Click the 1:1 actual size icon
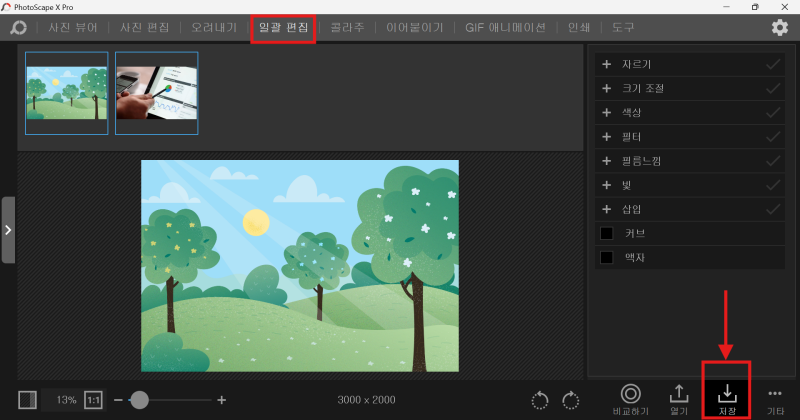800x420 pixels. point(93,400)
